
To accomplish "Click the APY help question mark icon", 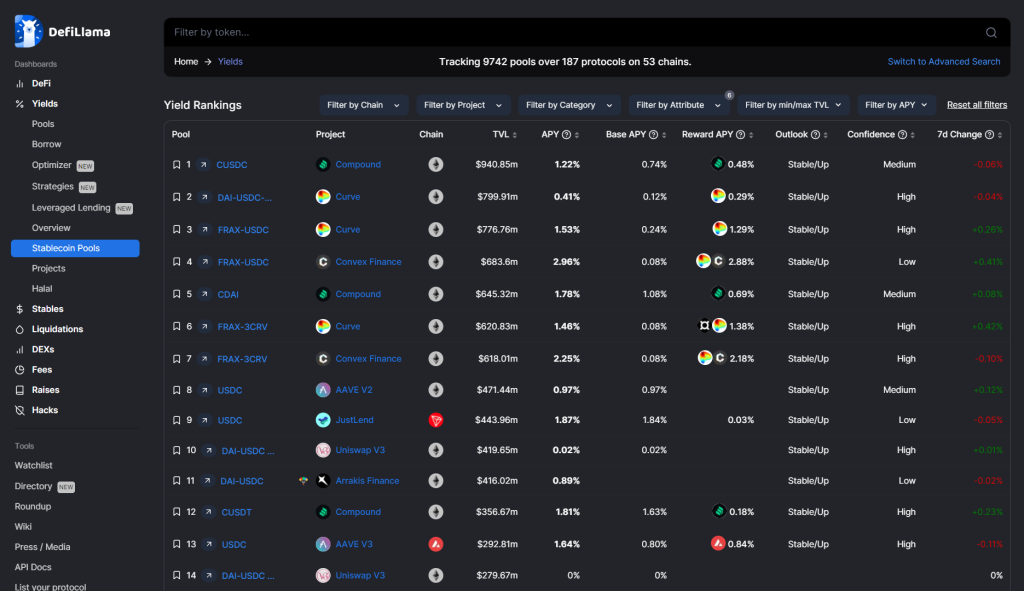I will [x=566, y=135].
